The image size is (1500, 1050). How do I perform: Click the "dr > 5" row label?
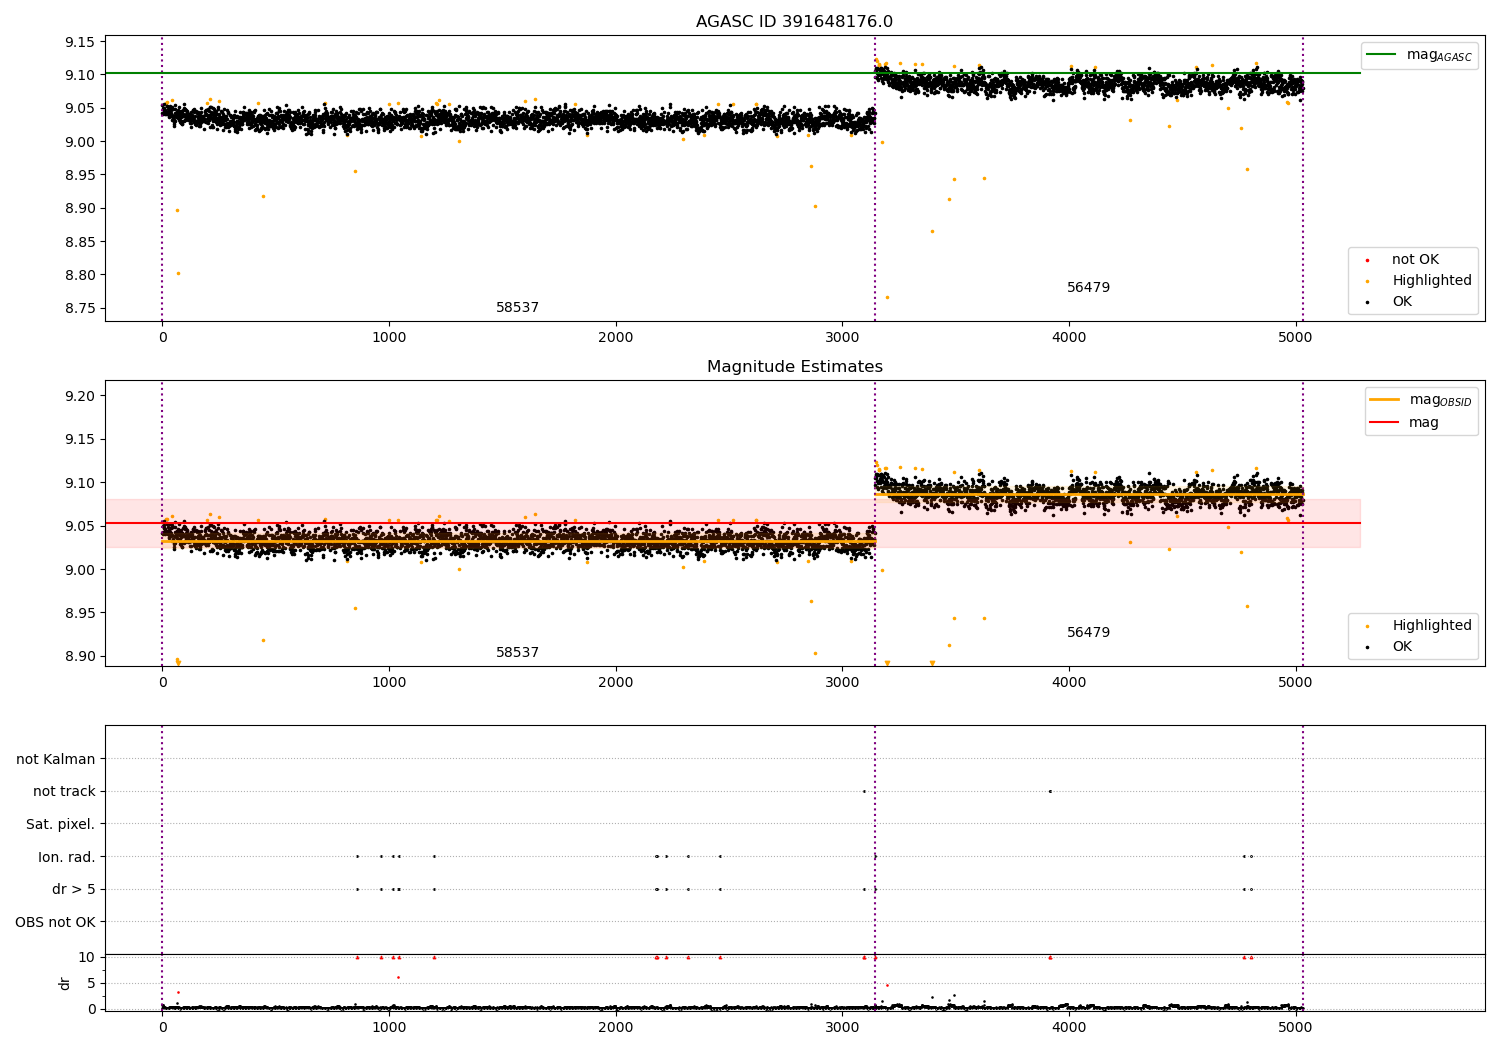[74, 890]
